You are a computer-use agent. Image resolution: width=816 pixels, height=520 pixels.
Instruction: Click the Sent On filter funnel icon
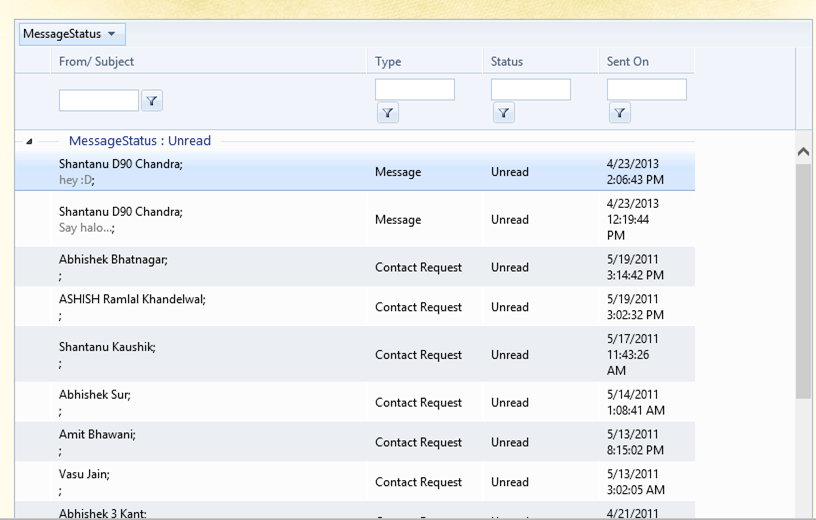tap(620, 113)
